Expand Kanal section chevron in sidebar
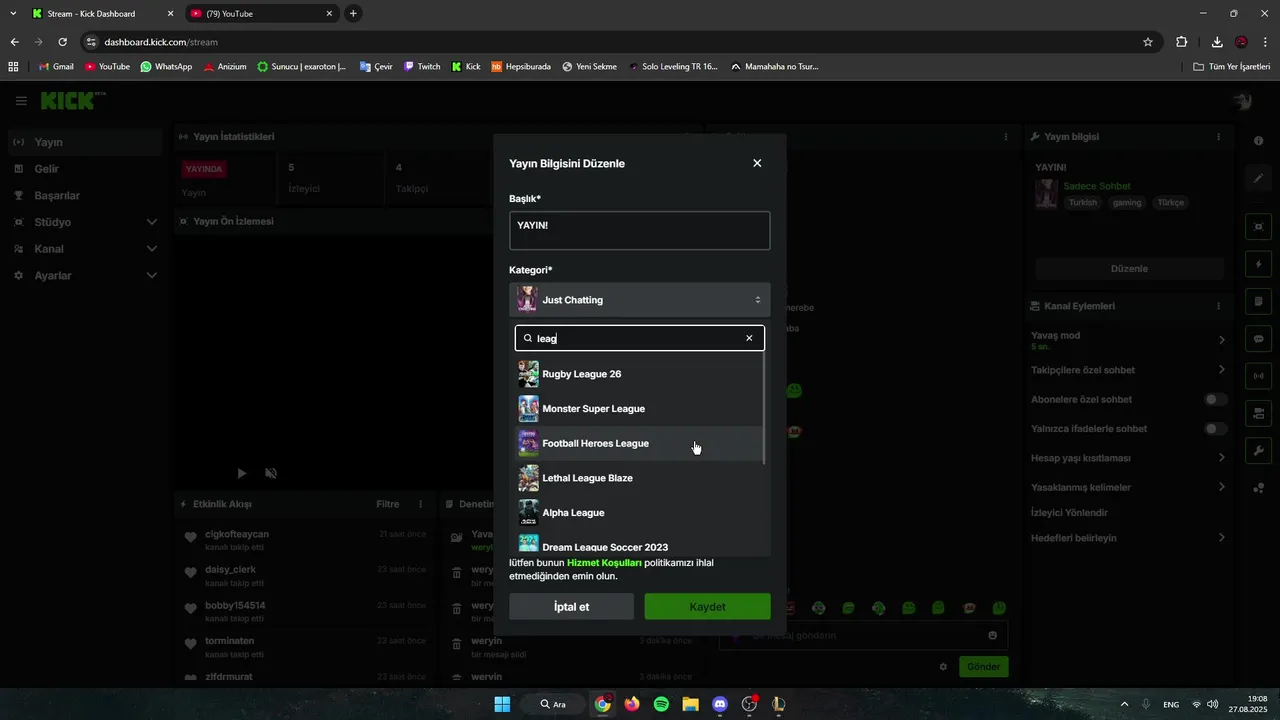Screen dimensions: 1280x720 152,249
